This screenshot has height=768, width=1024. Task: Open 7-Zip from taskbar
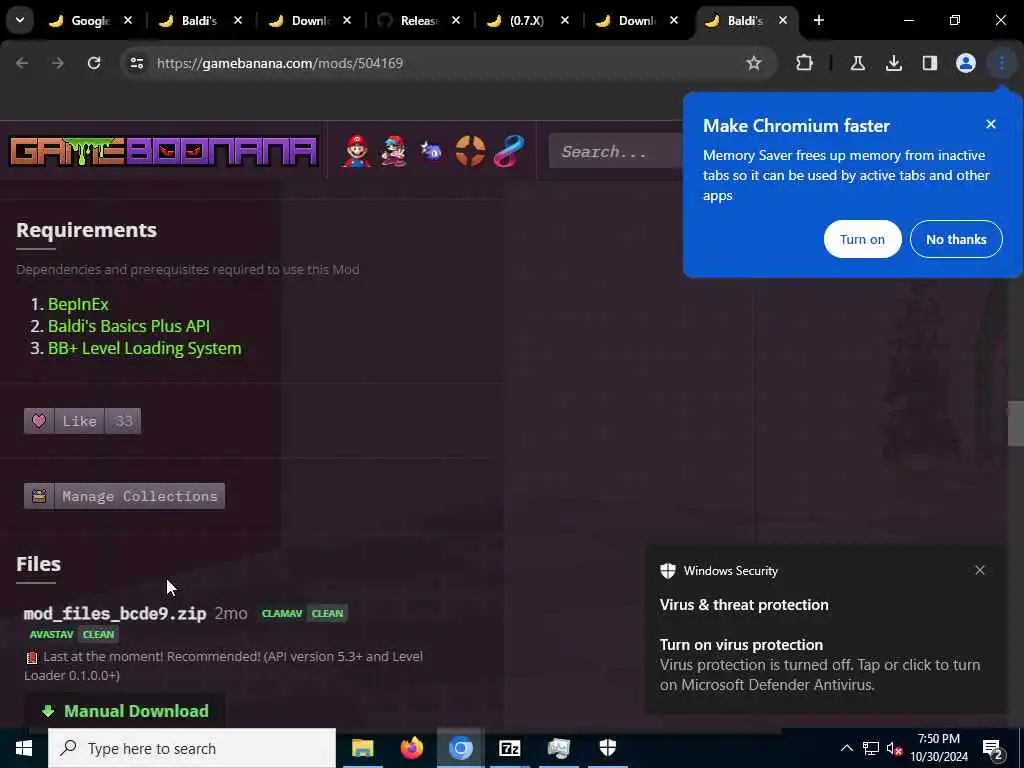coord(509,748)
